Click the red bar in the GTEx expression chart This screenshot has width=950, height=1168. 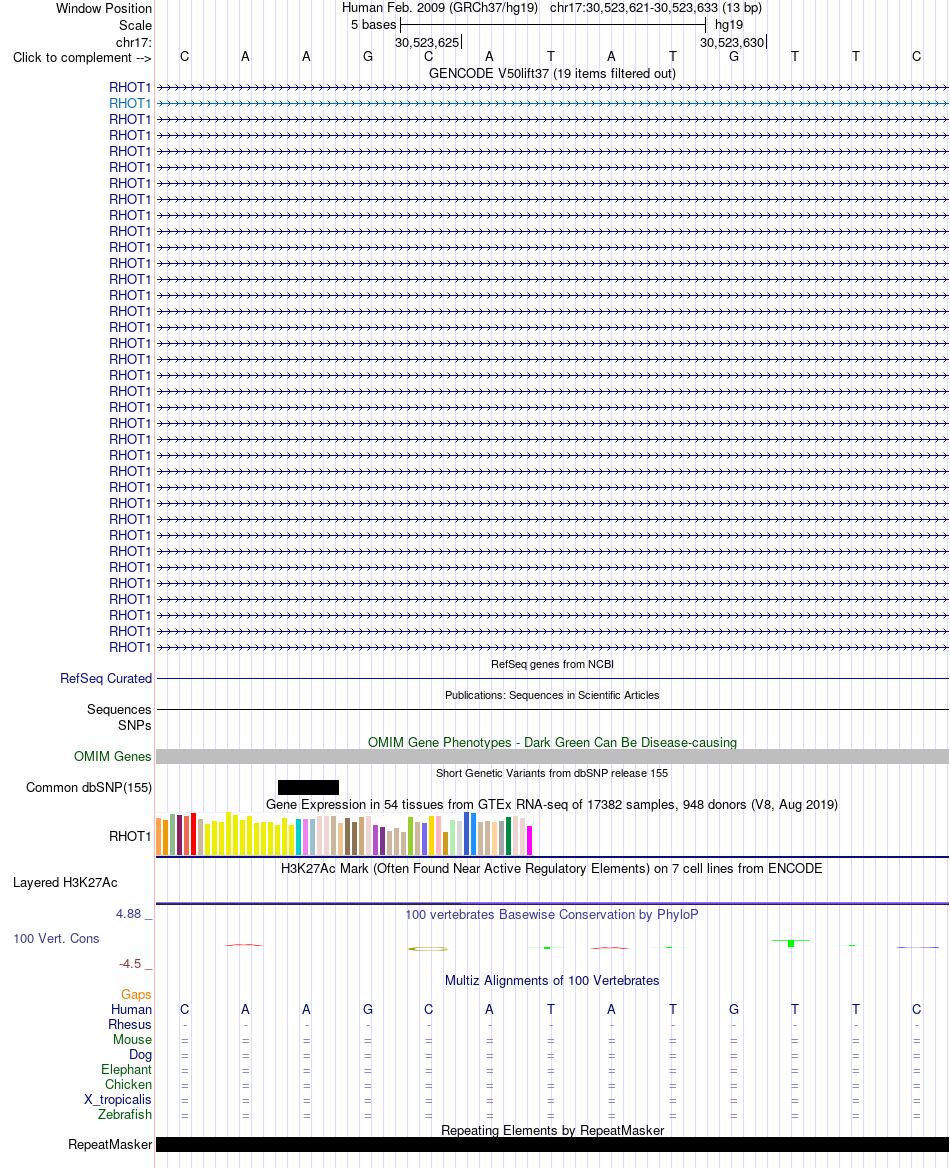pos(194,834)
